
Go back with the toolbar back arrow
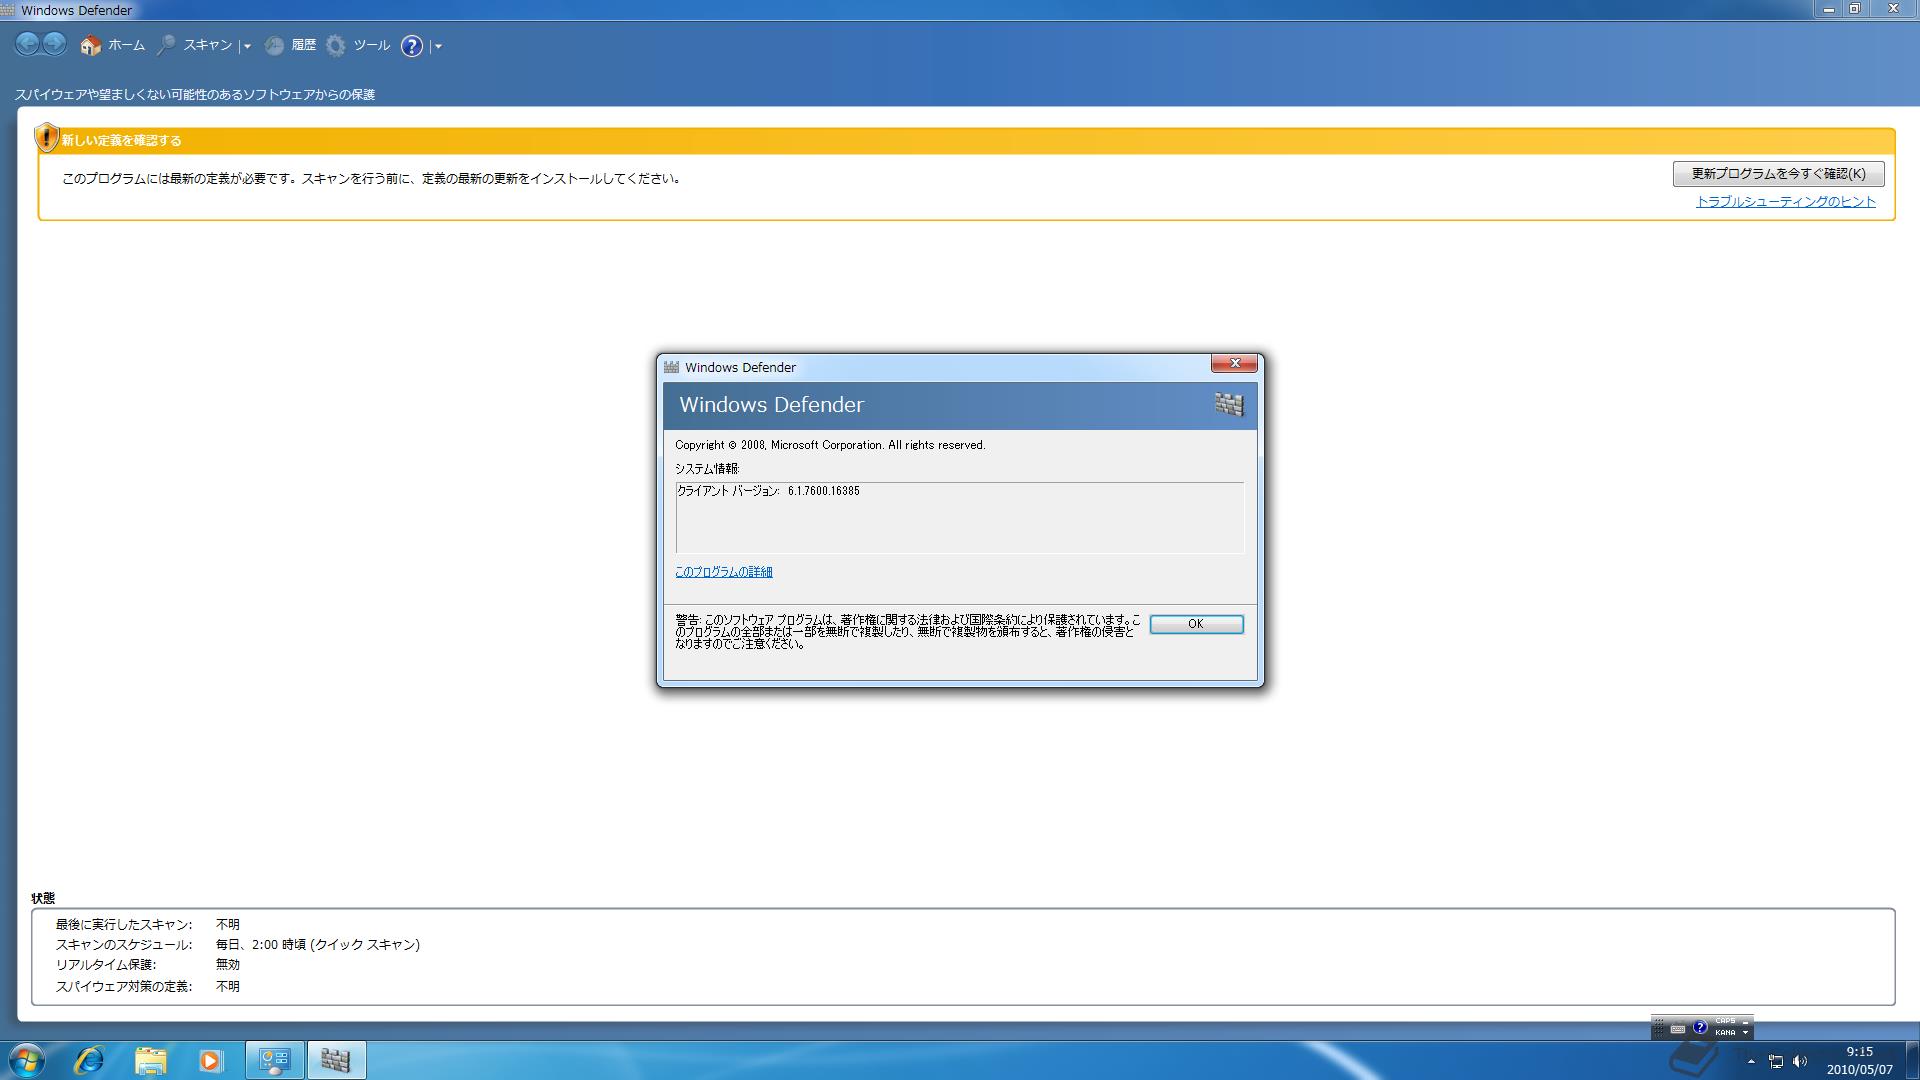28,44
